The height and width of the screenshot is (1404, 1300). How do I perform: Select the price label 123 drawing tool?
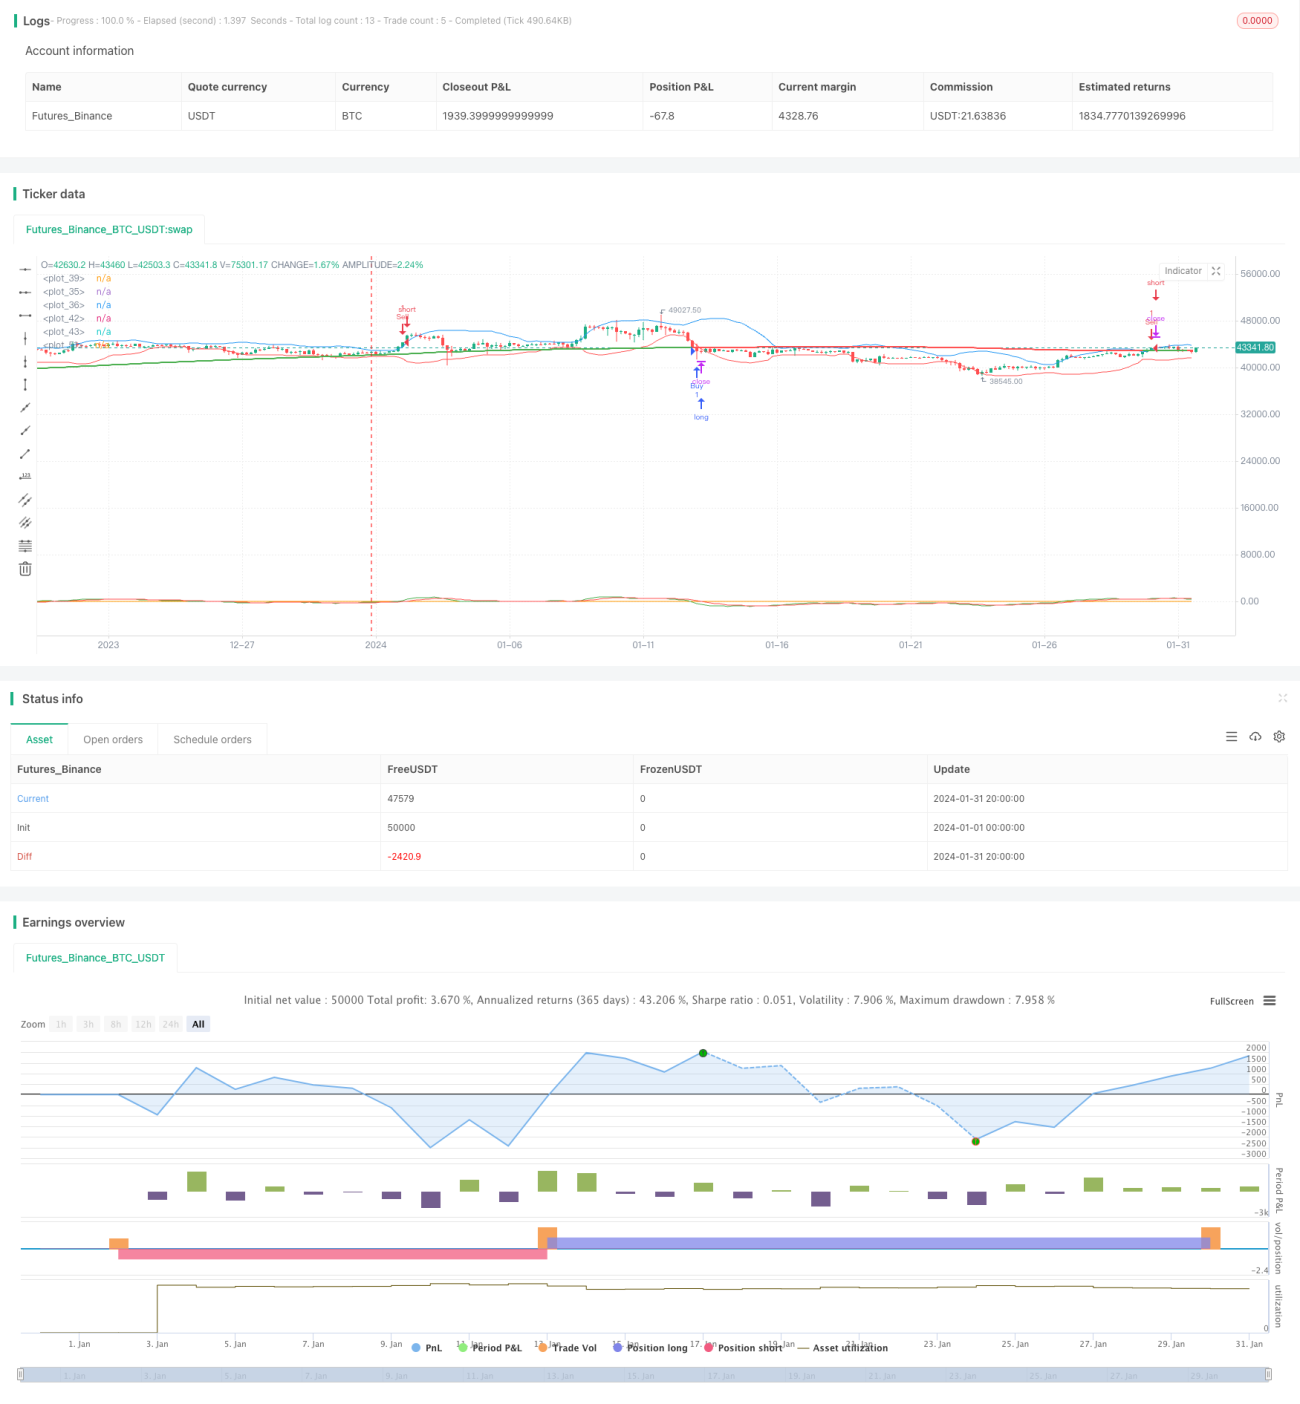(25, 476)
